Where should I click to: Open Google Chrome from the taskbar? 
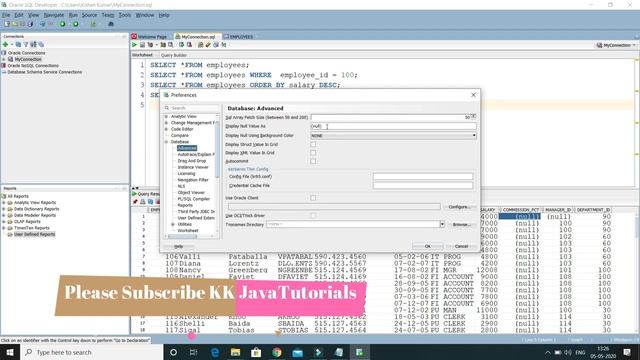tap(277, 352)
